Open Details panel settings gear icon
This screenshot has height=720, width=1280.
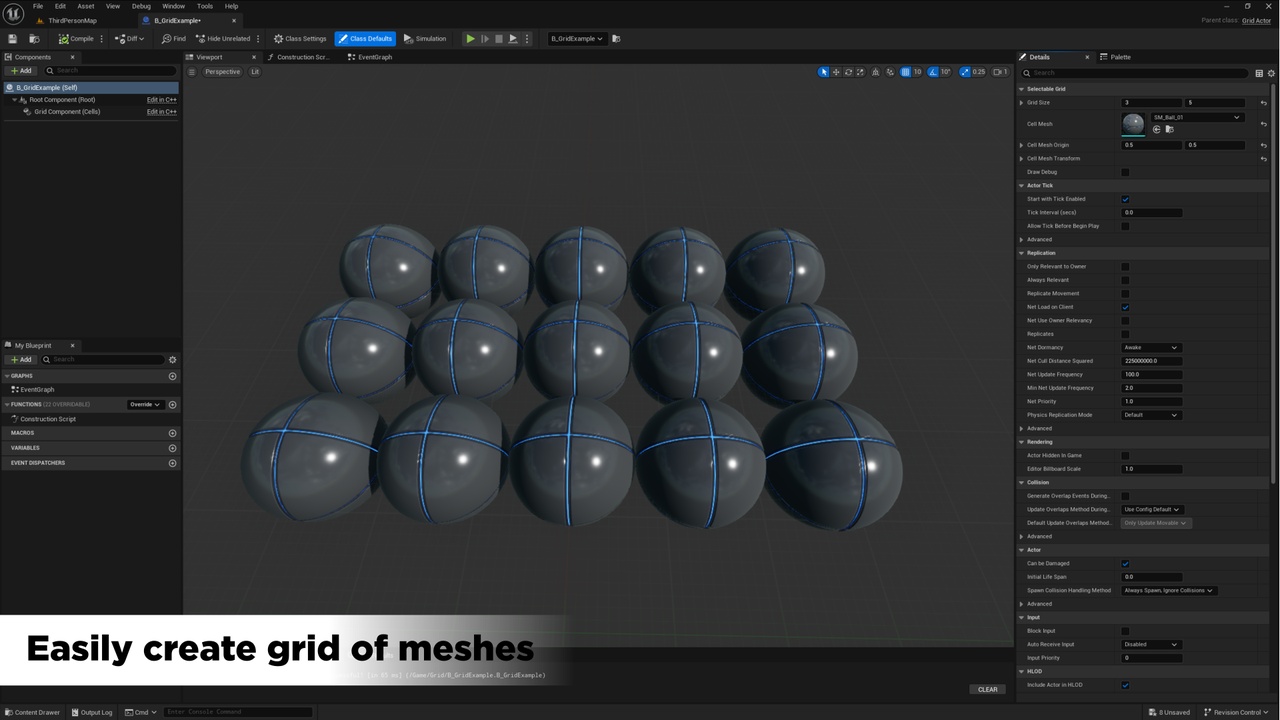pyautogui.click(x=1270, y=73)
